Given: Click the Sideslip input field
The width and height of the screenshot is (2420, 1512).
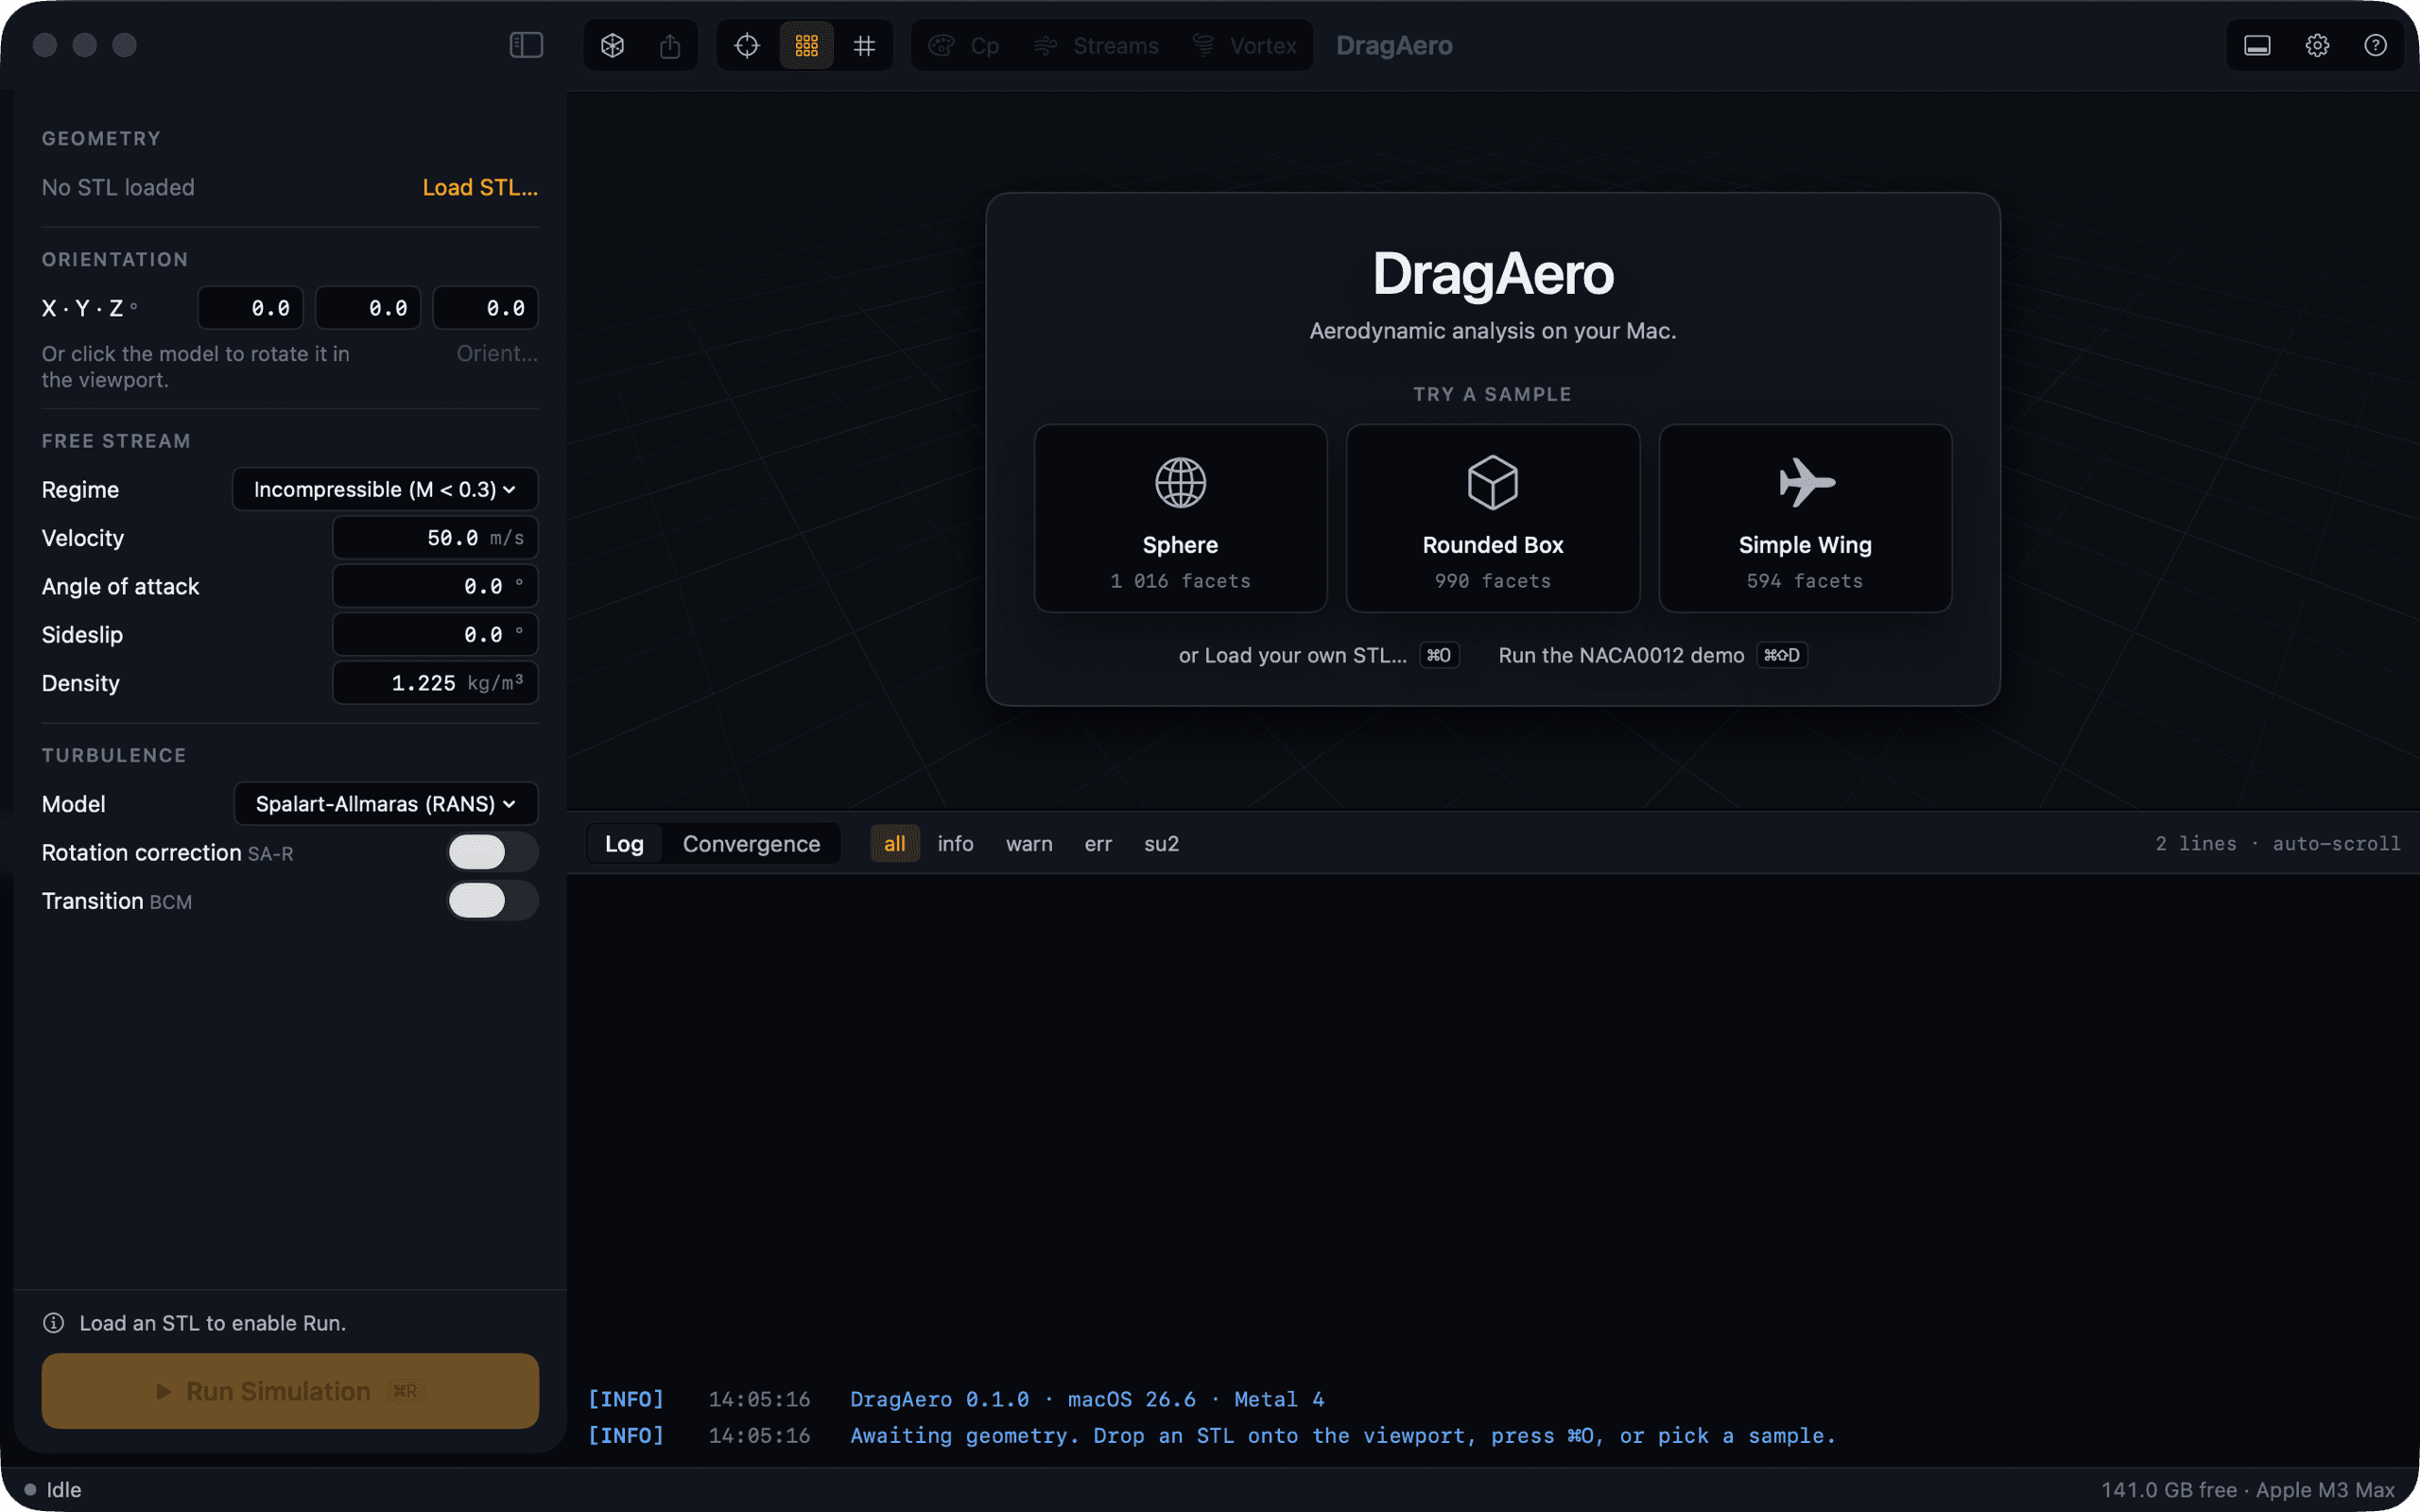Looking at the screenshot, I should 435,635.
